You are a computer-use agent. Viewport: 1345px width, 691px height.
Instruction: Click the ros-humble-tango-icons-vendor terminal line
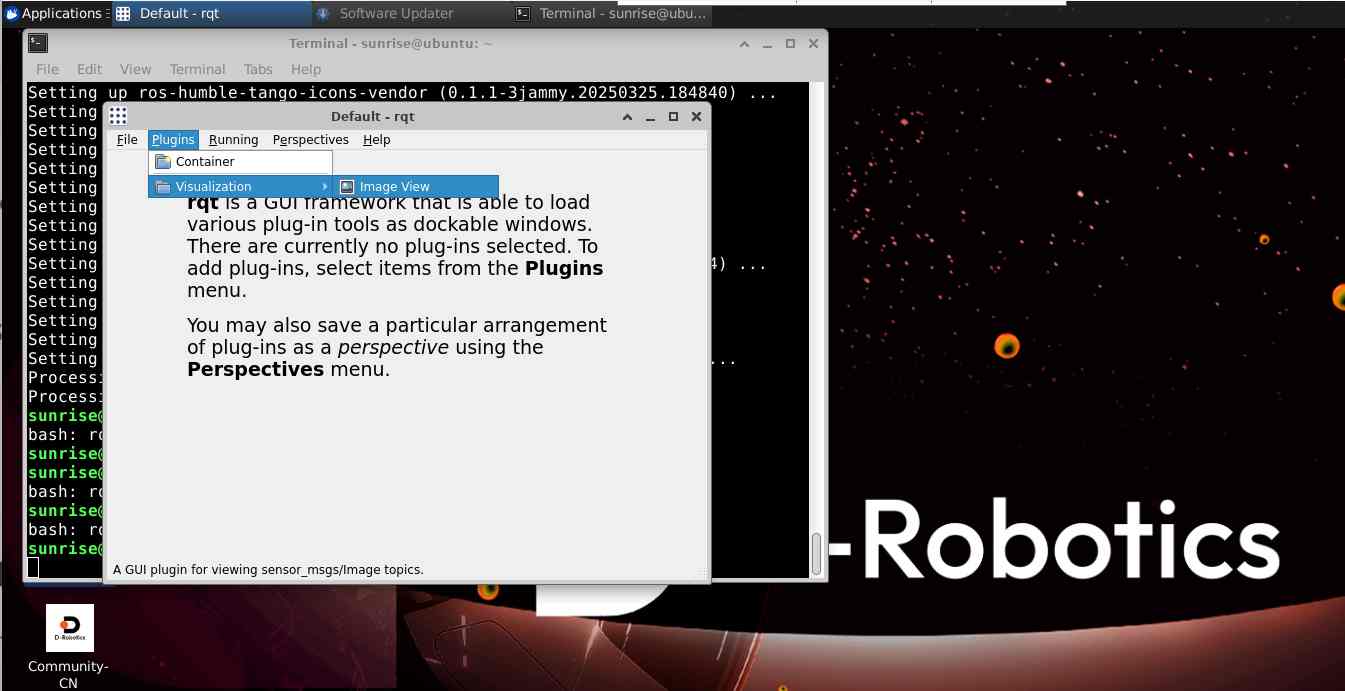pyautogui.click(x=403, y=93)
